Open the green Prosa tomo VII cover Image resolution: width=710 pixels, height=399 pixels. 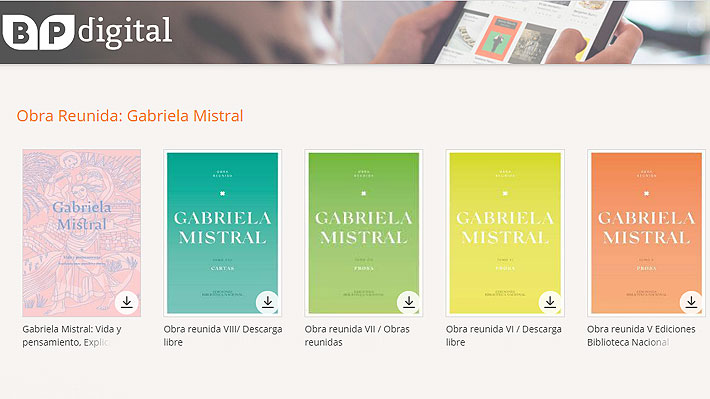tap(364, 233)
